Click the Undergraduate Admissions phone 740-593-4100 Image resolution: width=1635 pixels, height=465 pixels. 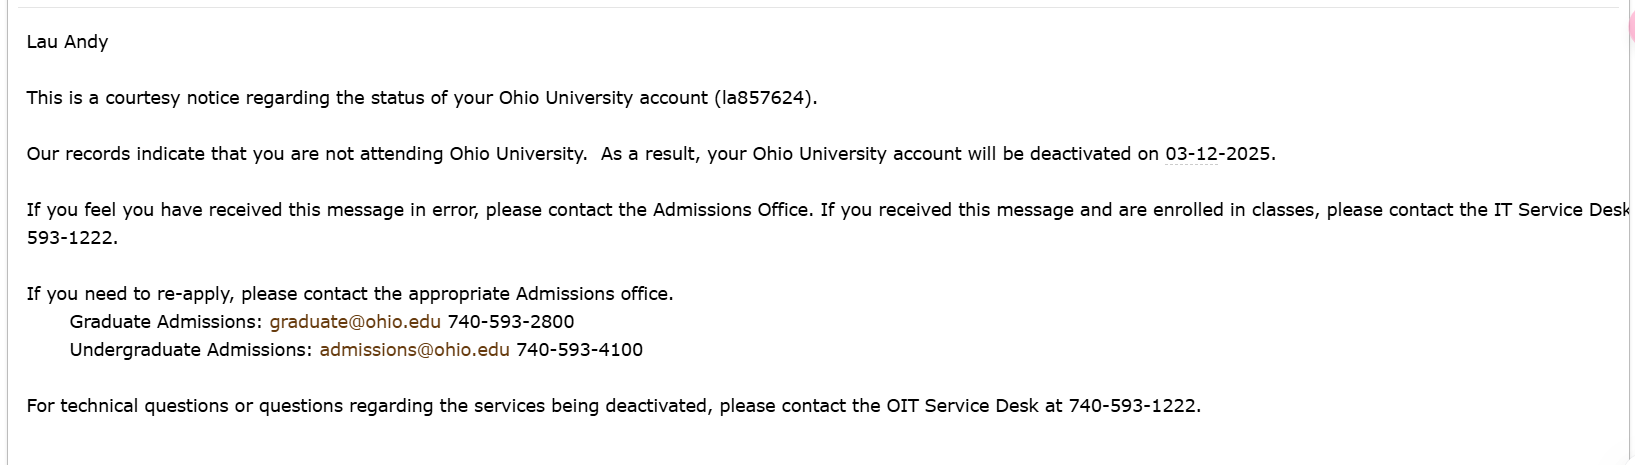point(580,350)
